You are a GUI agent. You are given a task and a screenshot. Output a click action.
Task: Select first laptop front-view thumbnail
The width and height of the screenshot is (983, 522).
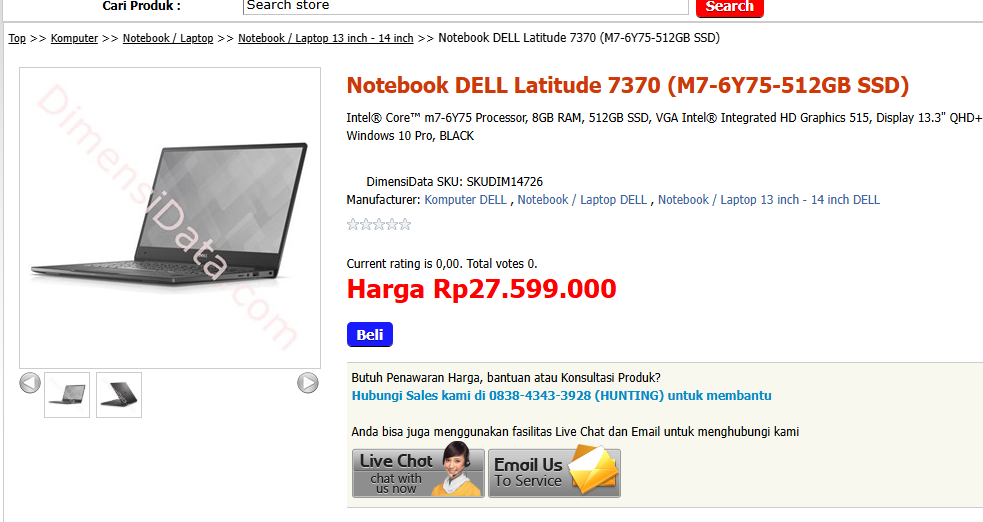click(67, 395)
